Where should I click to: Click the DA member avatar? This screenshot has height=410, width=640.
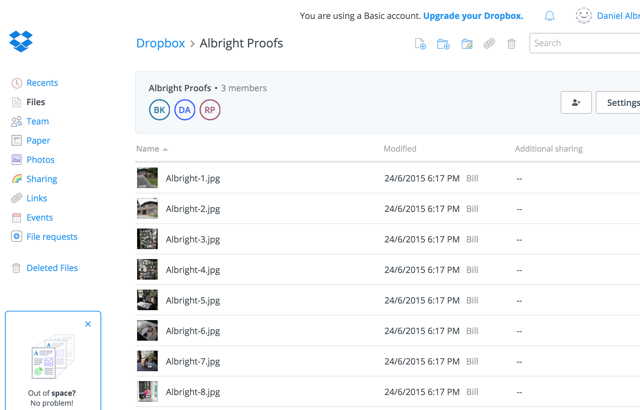point(184,110)
